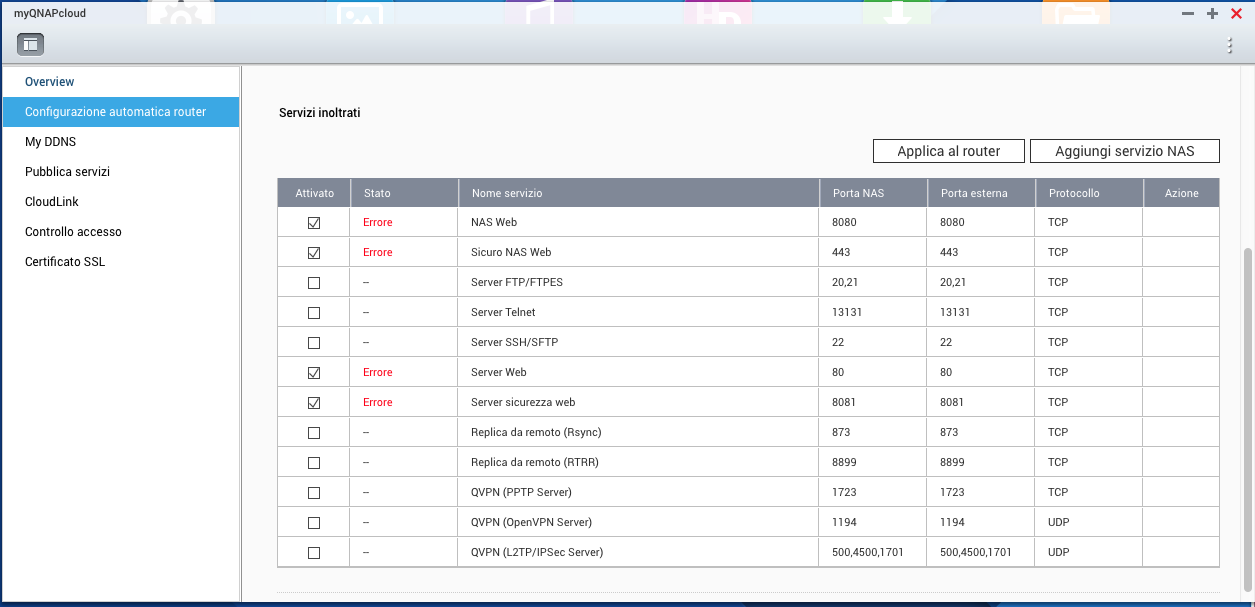Disable the Server Web checkbox
This screenshot has height=607, width=1255.
(314, 373)
